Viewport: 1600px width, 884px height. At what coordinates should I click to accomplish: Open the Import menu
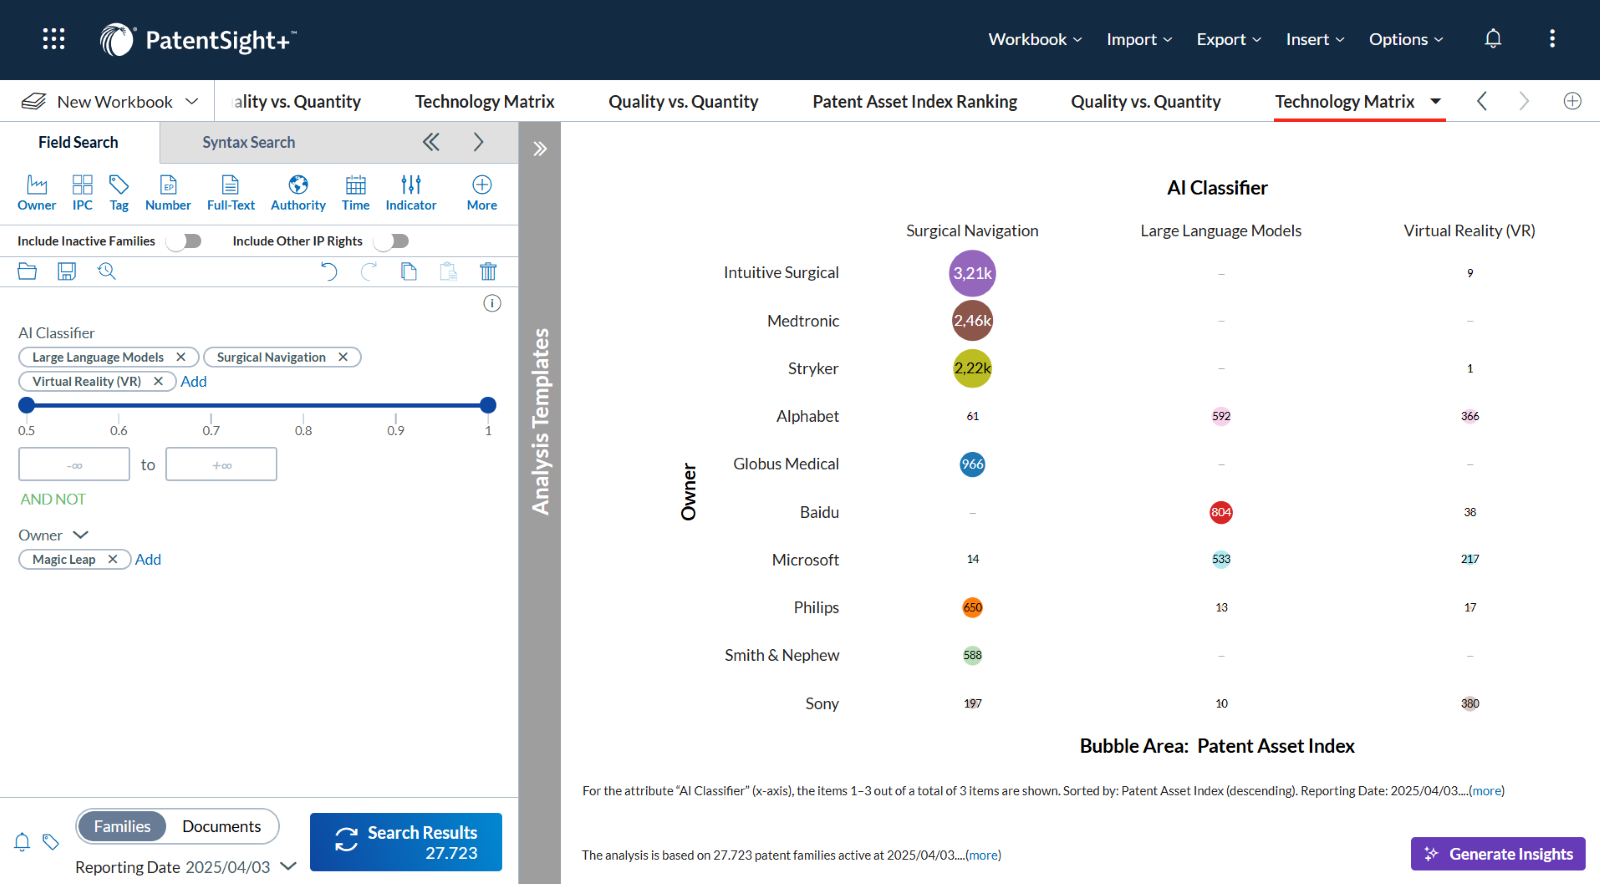coord(1139,39)
